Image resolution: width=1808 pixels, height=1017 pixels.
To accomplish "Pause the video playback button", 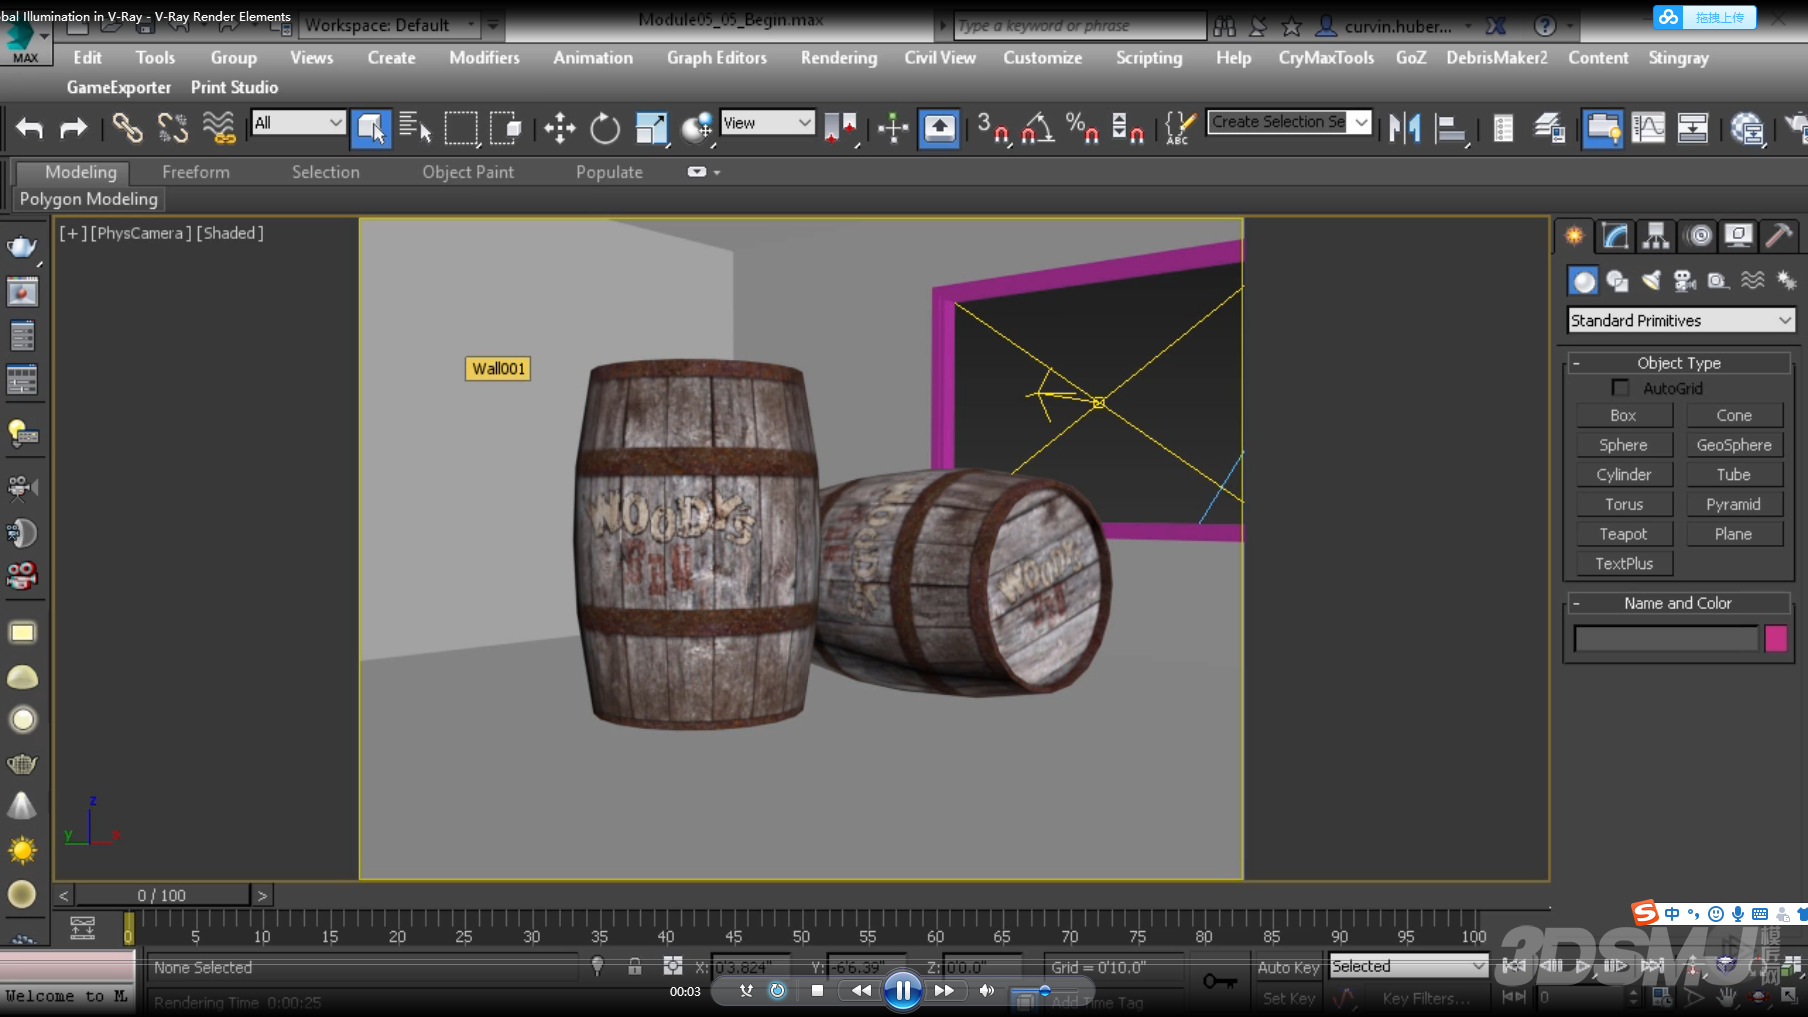I will [902, 991].
